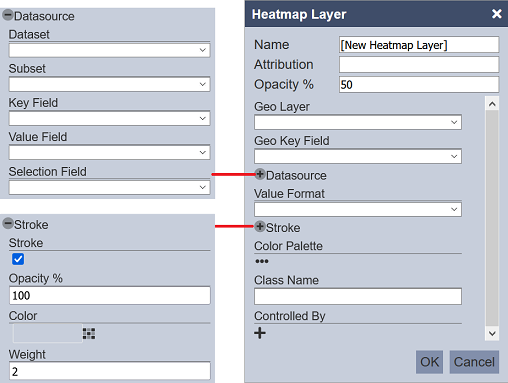The height and width of the screenshot is (383, 508).
Task: Focus the Class Name text field
Action: click(358, 296)
